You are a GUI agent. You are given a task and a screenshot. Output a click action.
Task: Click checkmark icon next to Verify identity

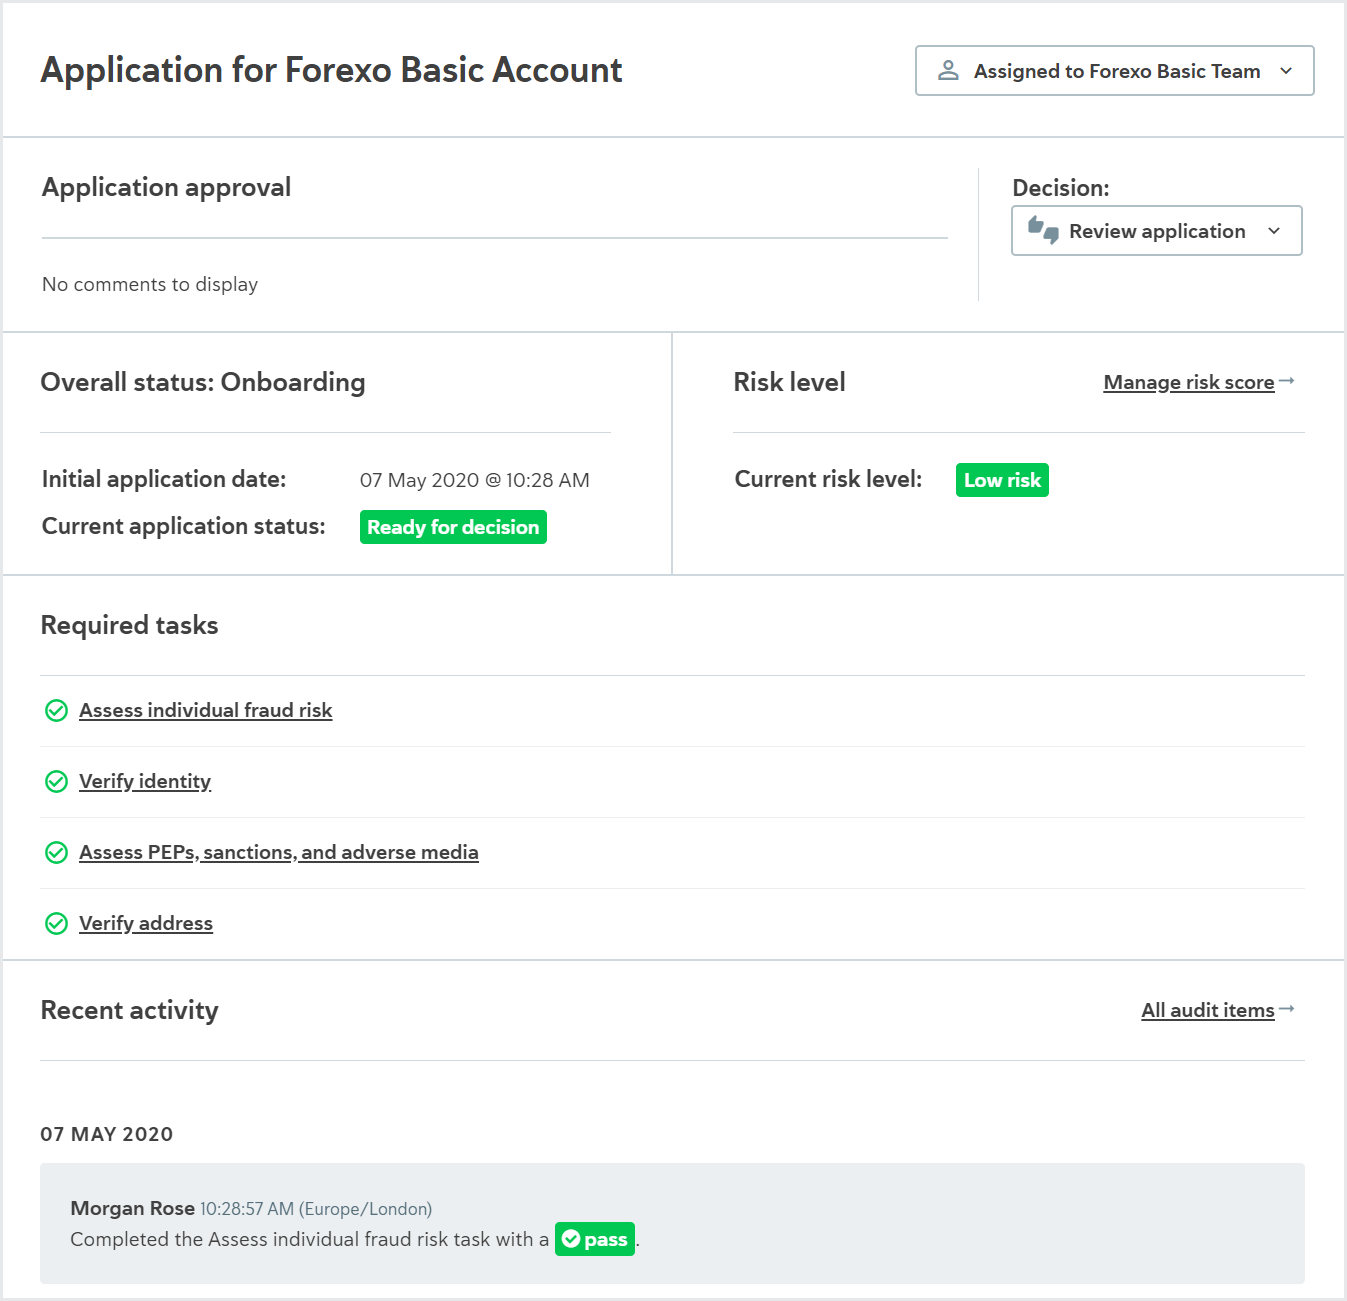[x=57, y=781]
